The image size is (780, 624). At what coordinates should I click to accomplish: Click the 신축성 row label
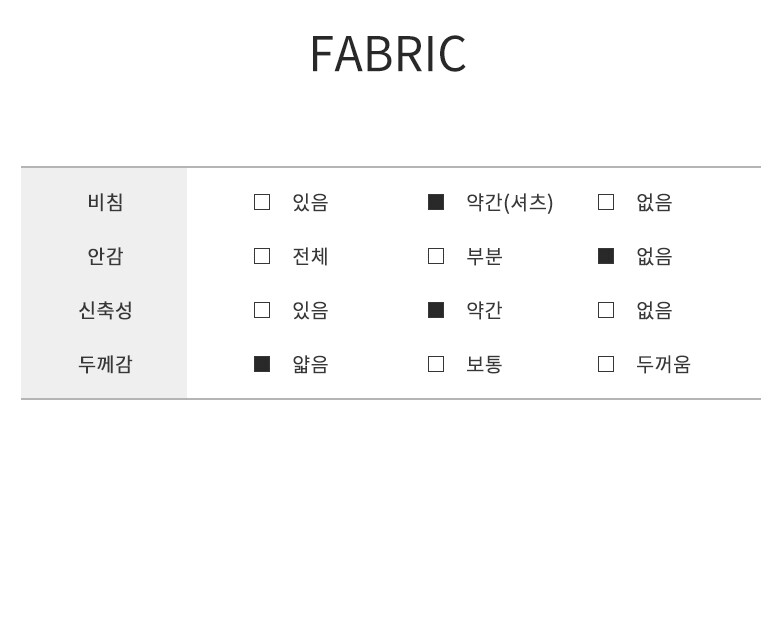point(105,310)
